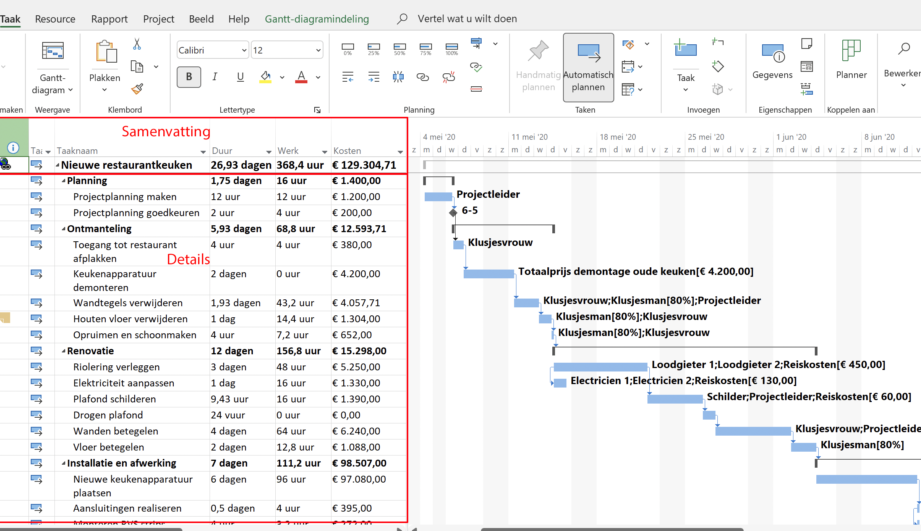Click the indent task icon
The image size is (921, 531).
coord(374,76)
